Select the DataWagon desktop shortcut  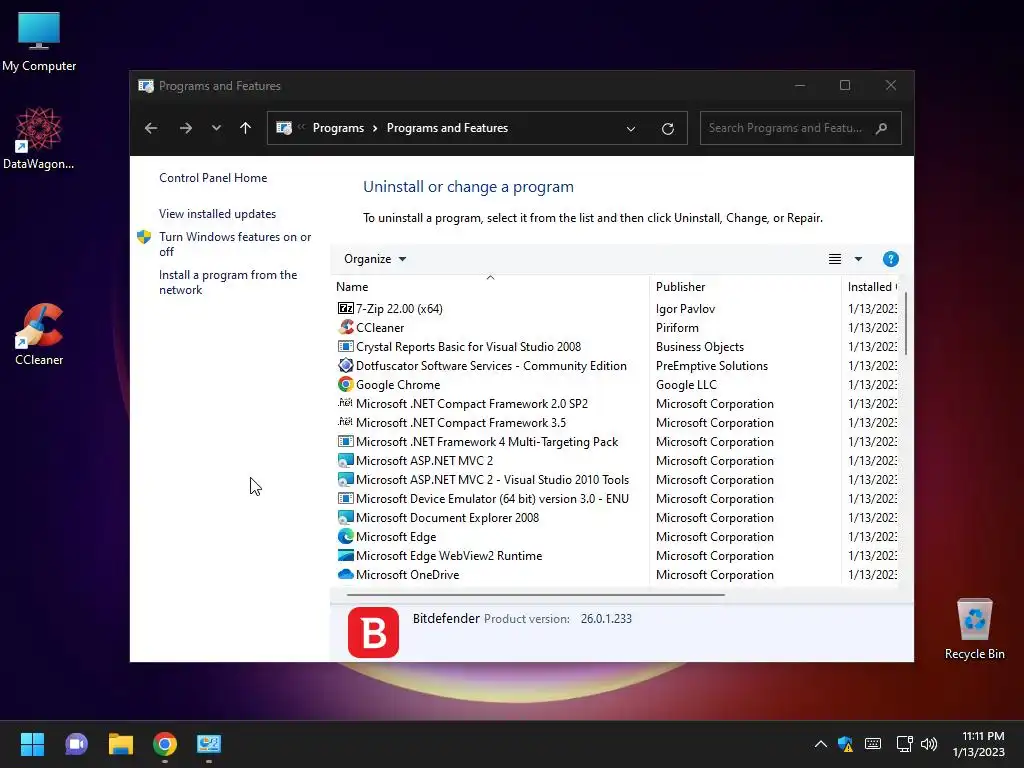[x=39, y=138]
